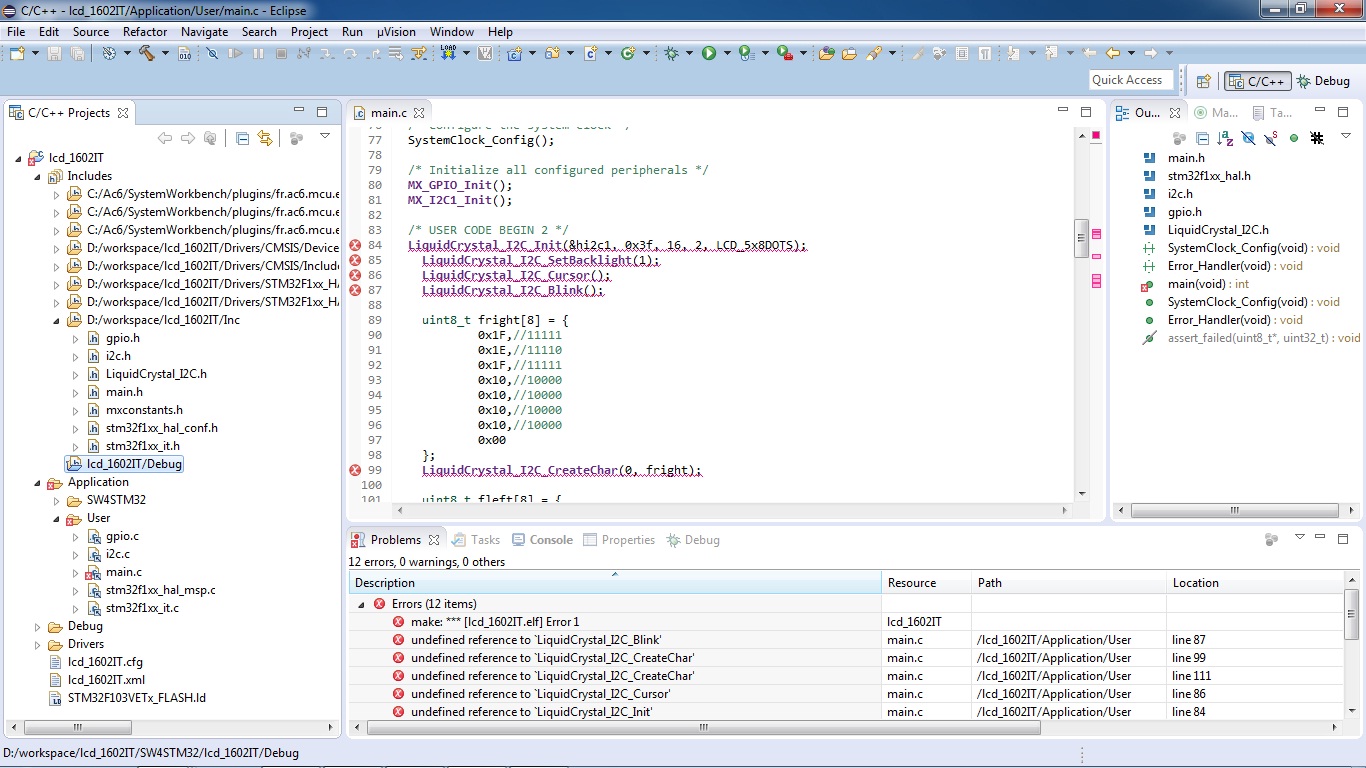
Task: Click the binary 010 toolbar icon
Action: coord(185,54)
